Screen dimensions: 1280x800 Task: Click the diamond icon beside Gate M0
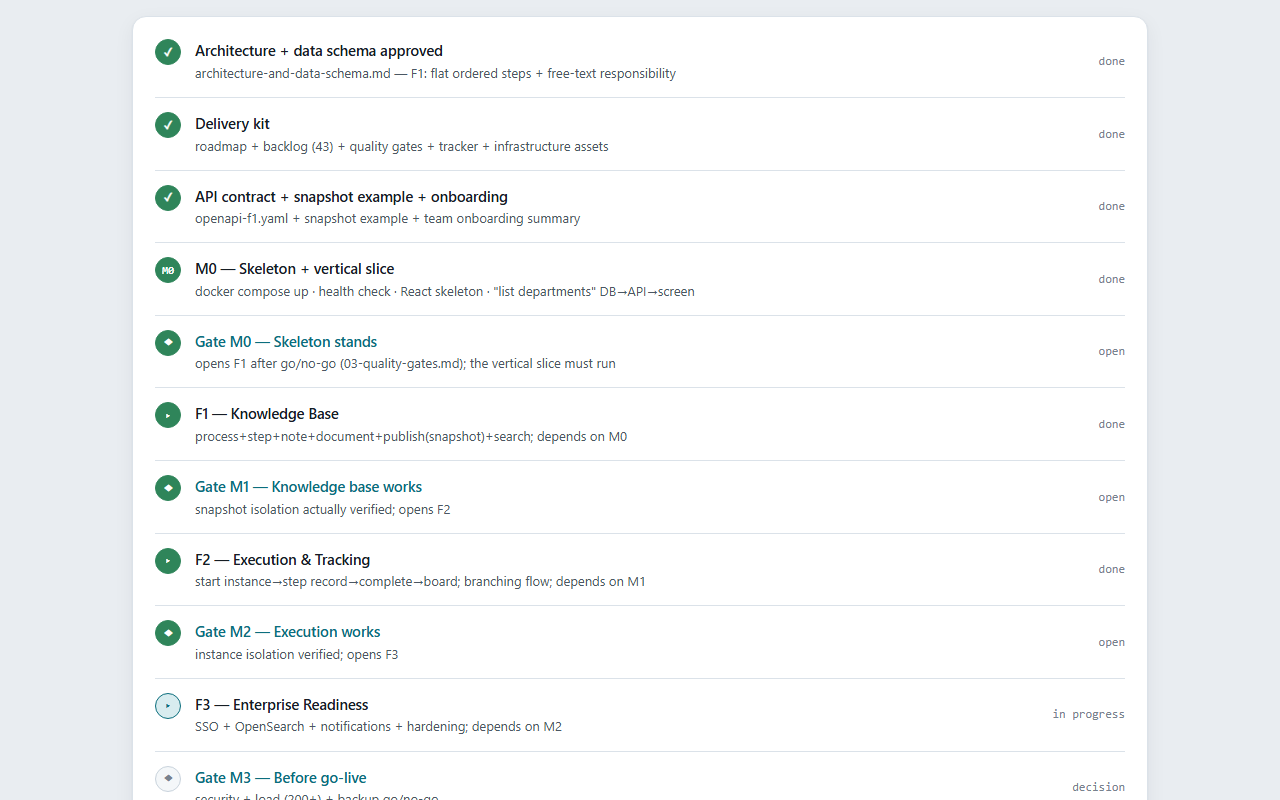(168, 343)
